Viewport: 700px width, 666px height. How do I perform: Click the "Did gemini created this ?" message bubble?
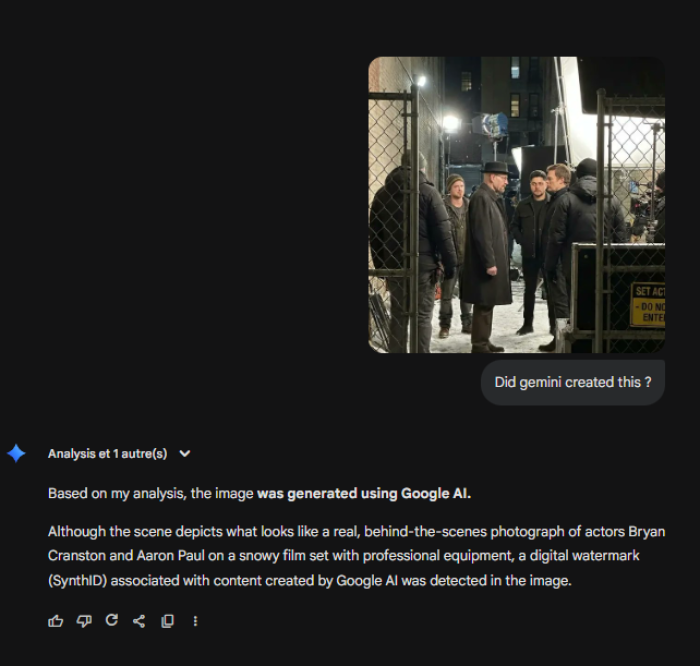click(573, 383)
